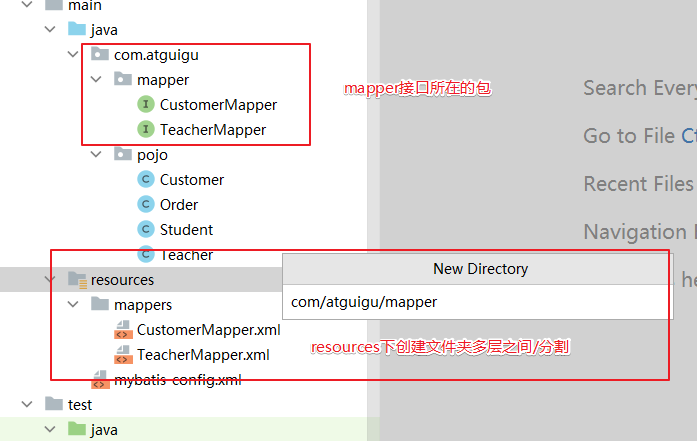Click the Recent Files hint text
Image resolution: width=697 pixels, height=441 pixels.
(638, 184)
